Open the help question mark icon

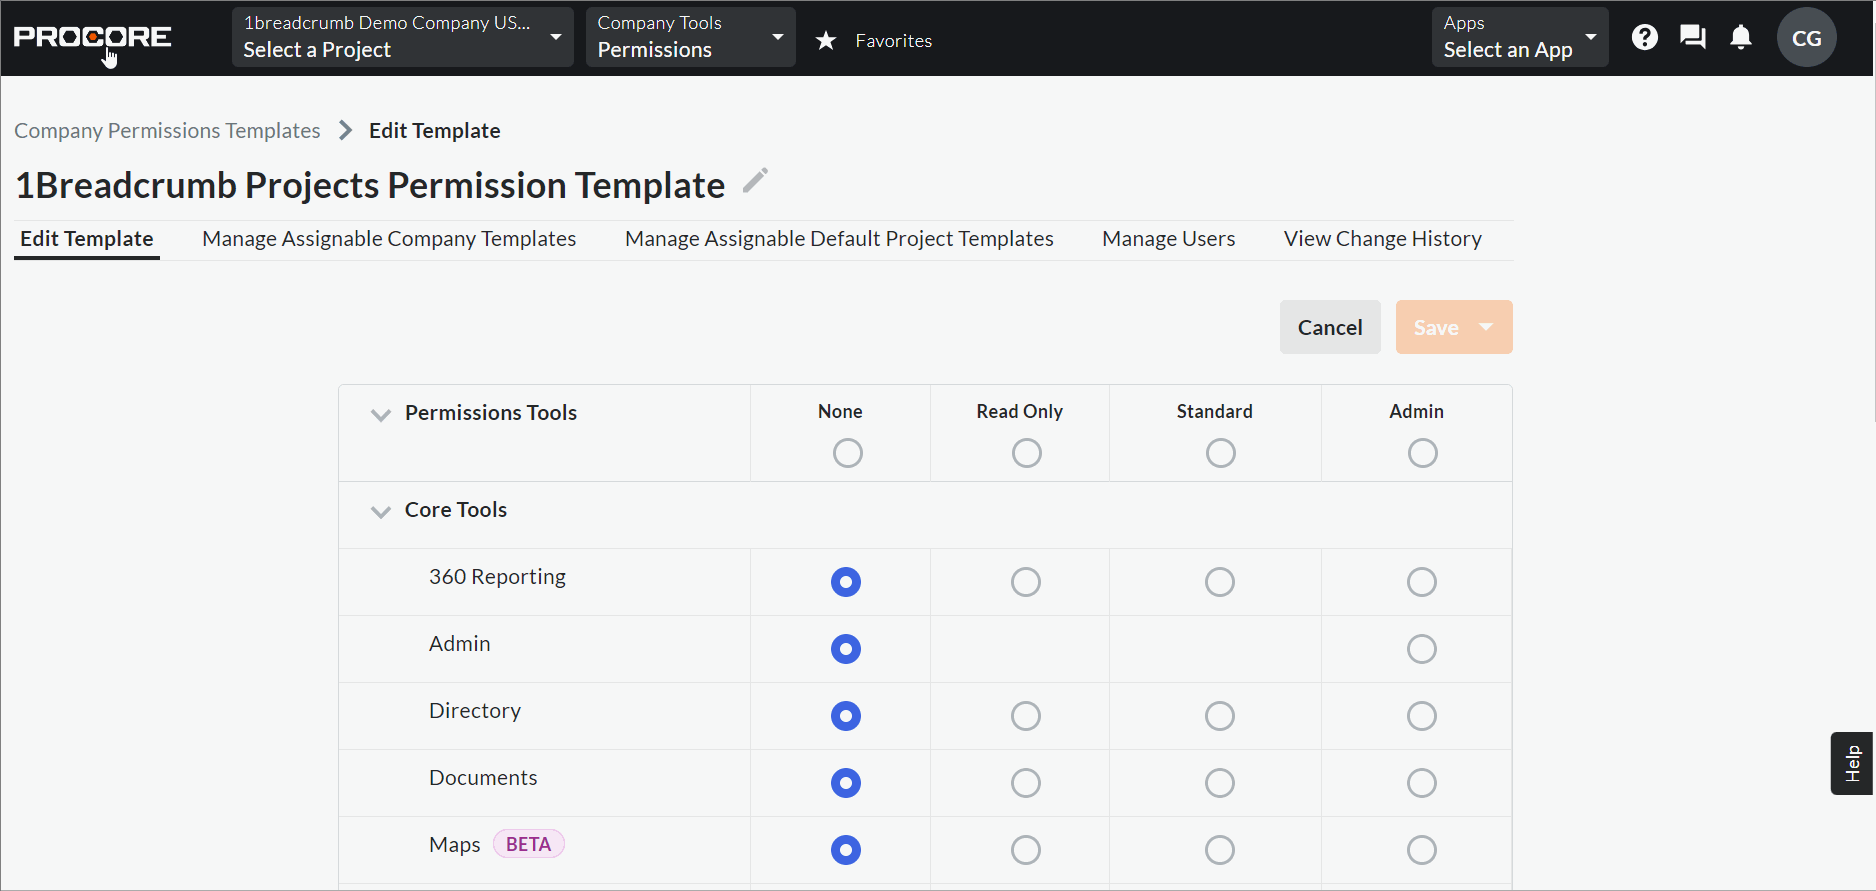click(x=1644, y=38)
